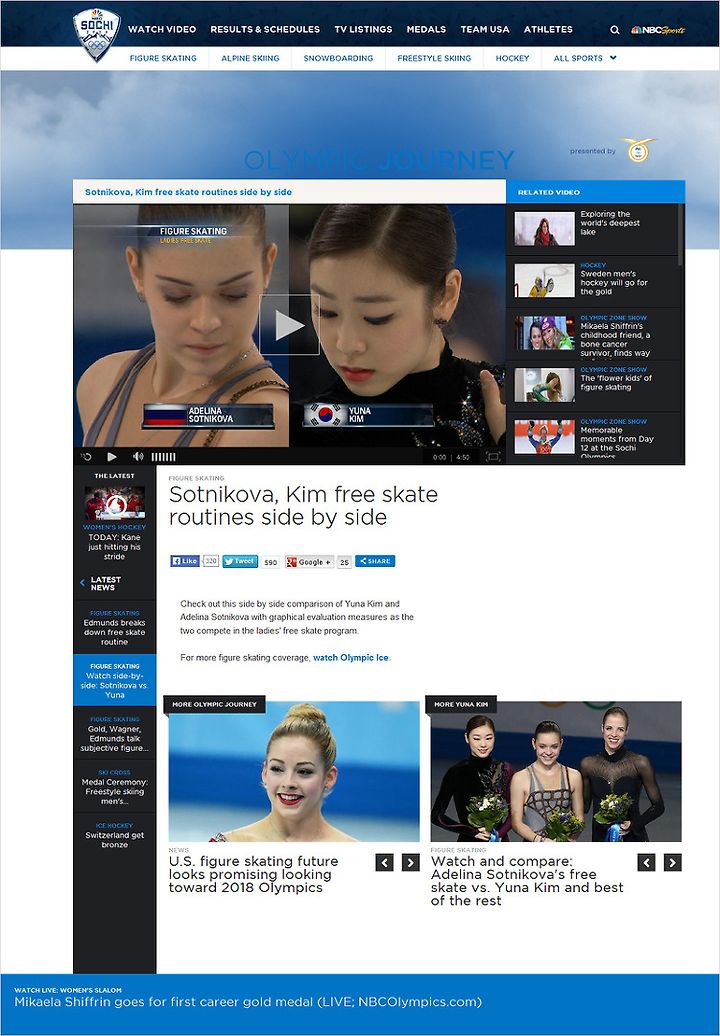This screenshot has height=1036, width=720.
Task: Click the Like count 320
Action: click(x=210, y=561)
